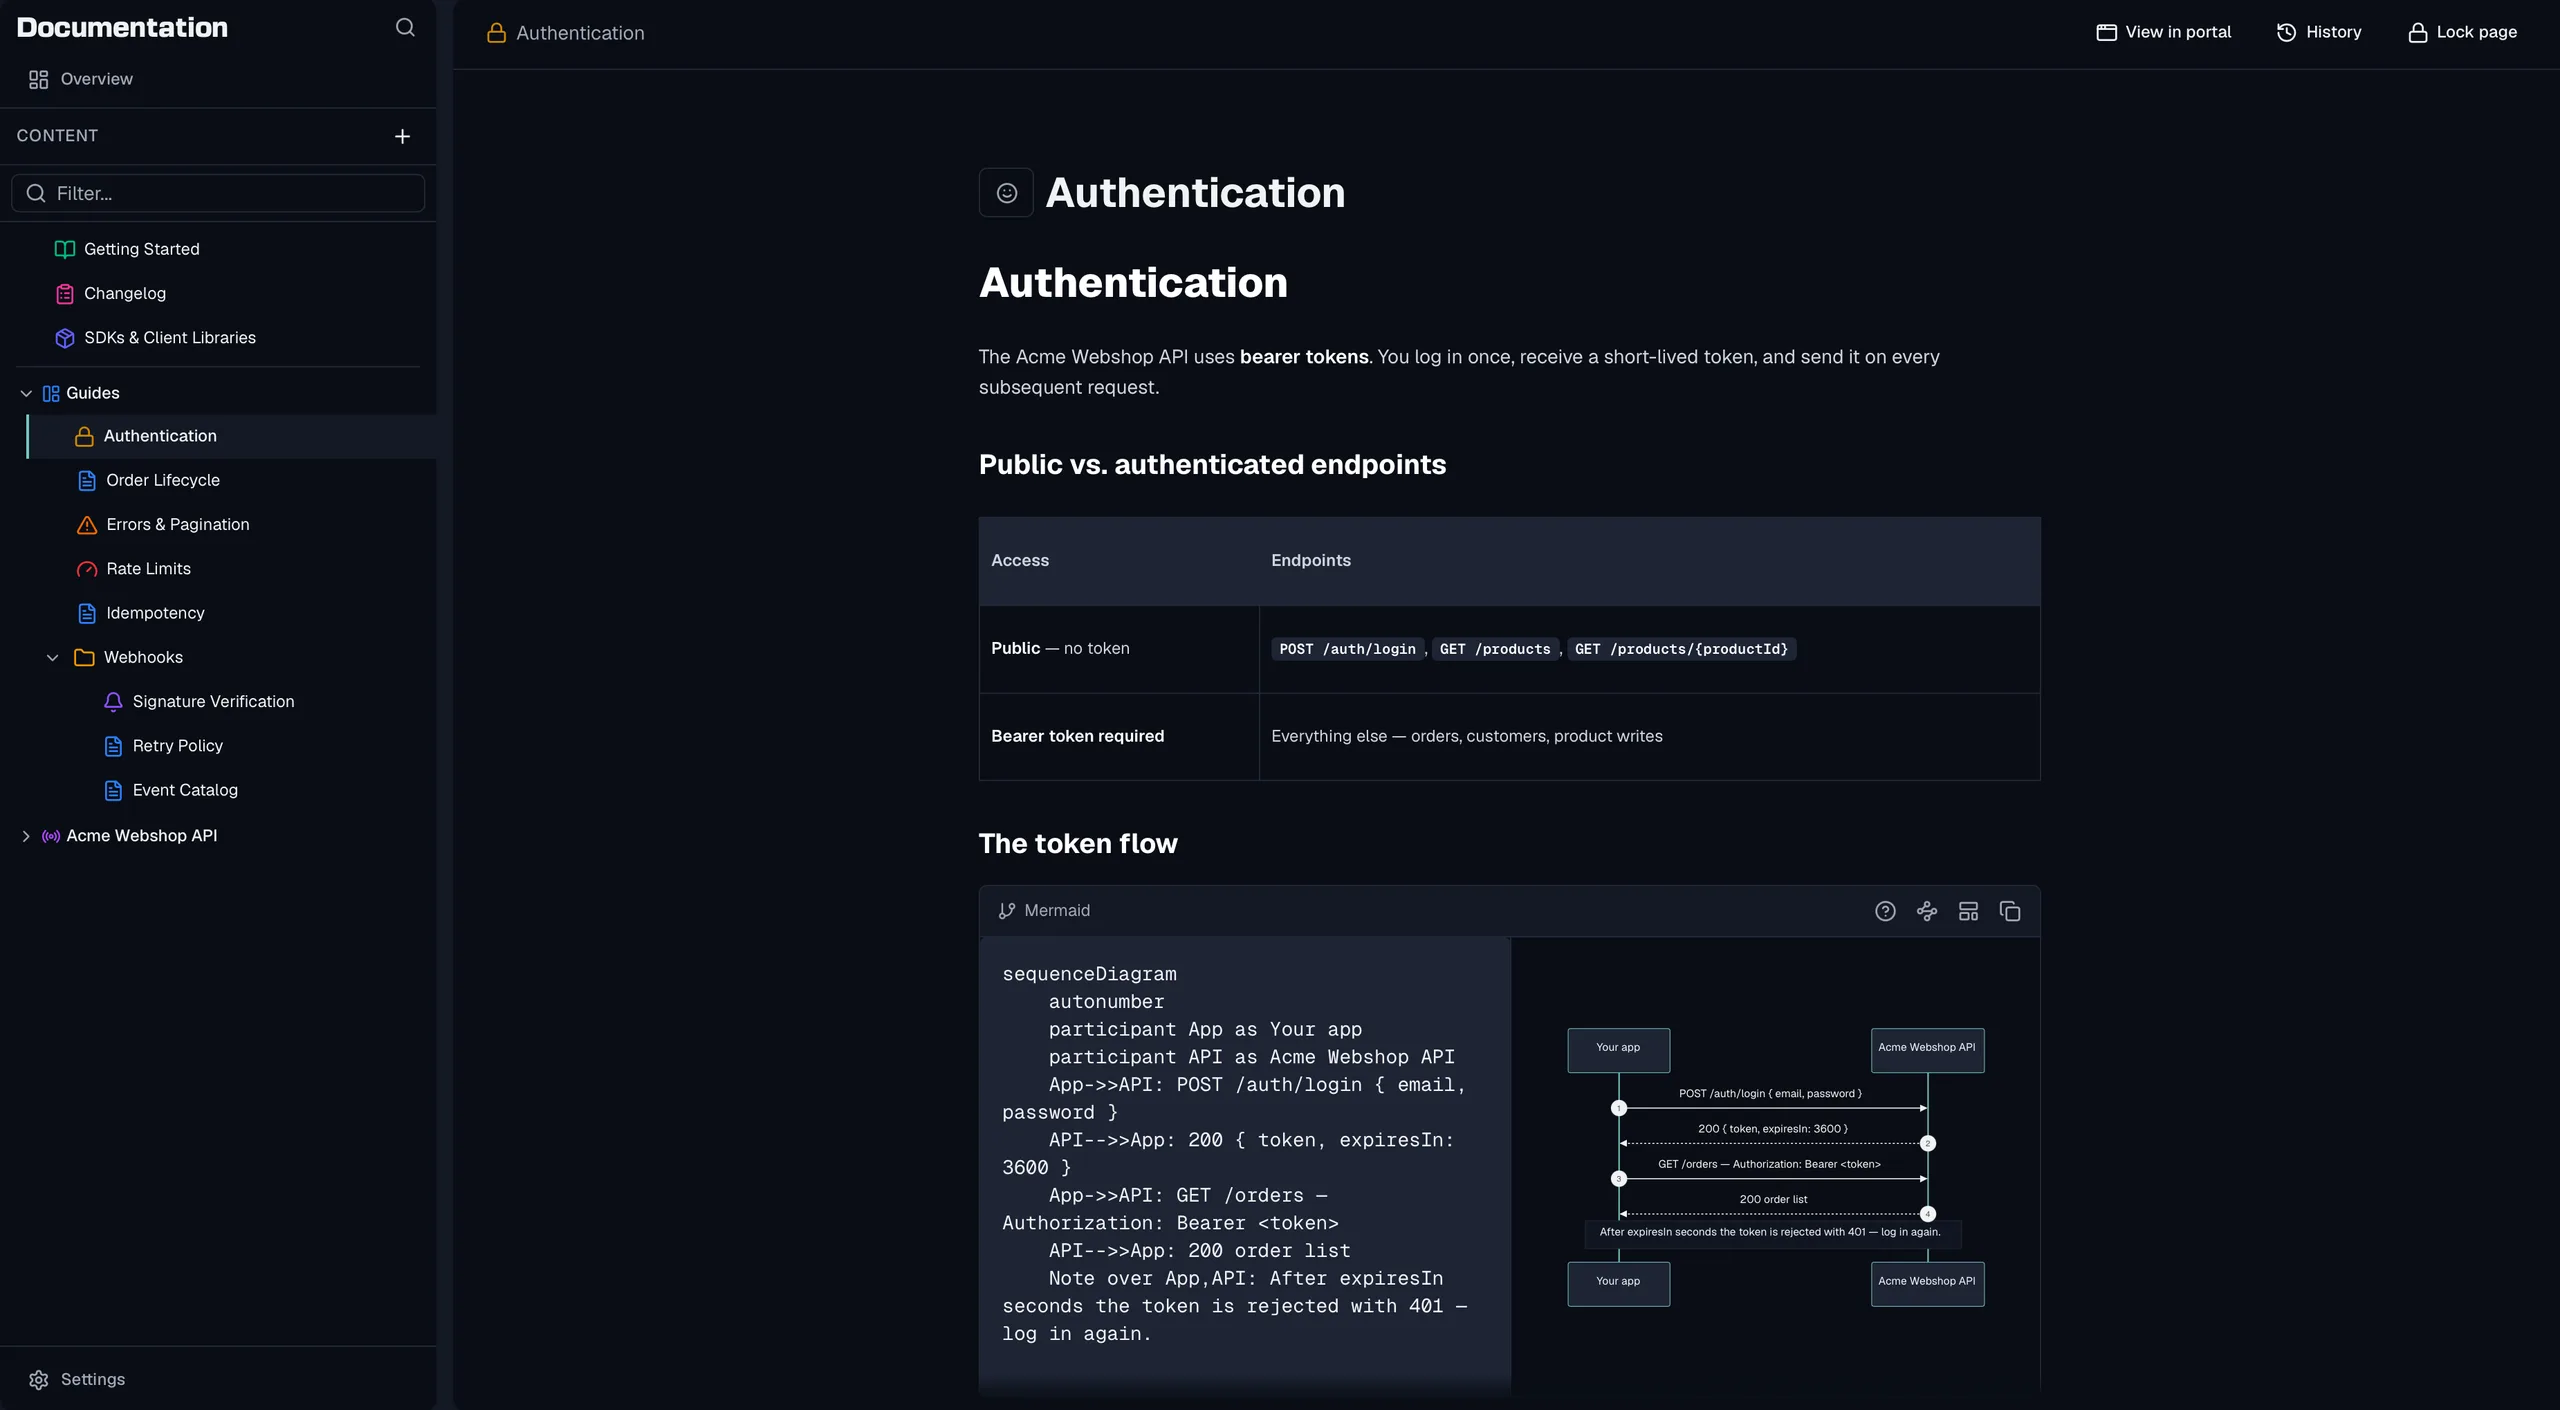Click Lock page button
Image resolution: width=2560 pixels, height=1410 pixels.
point(2462,32)
